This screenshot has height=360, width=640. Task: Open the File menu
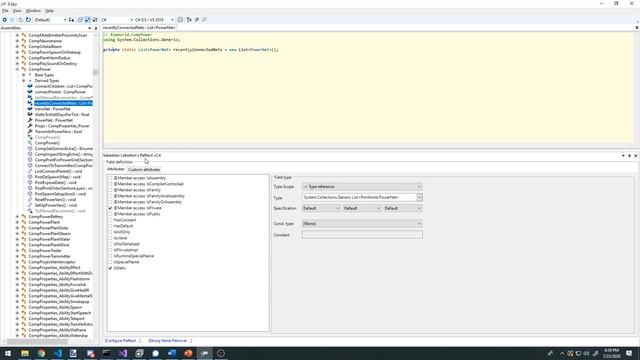(x=5, y=11)
